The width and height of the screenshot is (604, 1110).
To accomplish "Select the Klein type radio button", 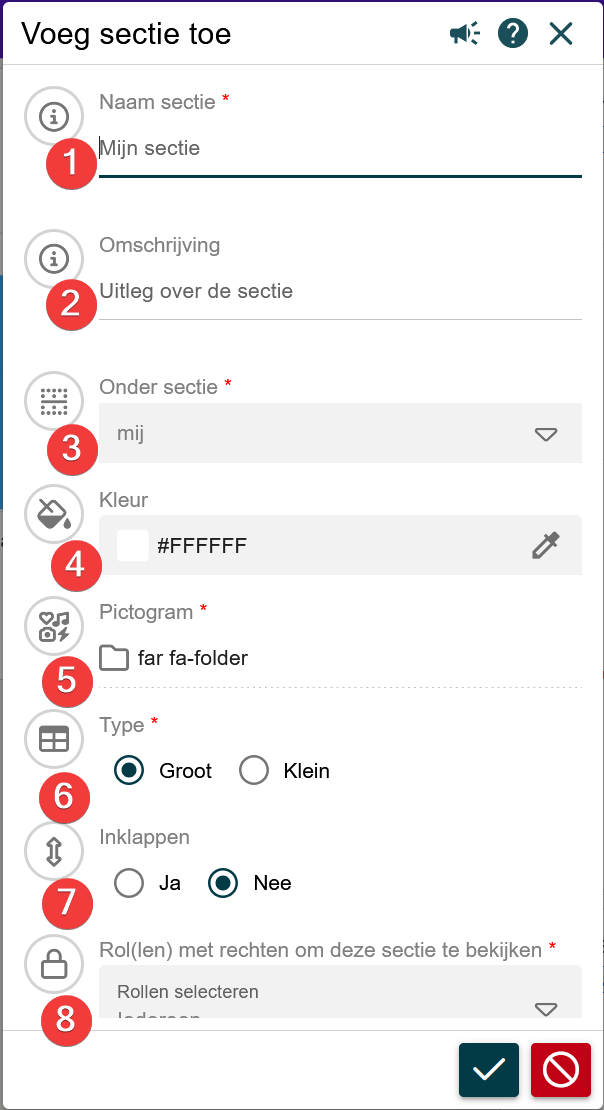I will pyautogui.click(x=254, y=771).
